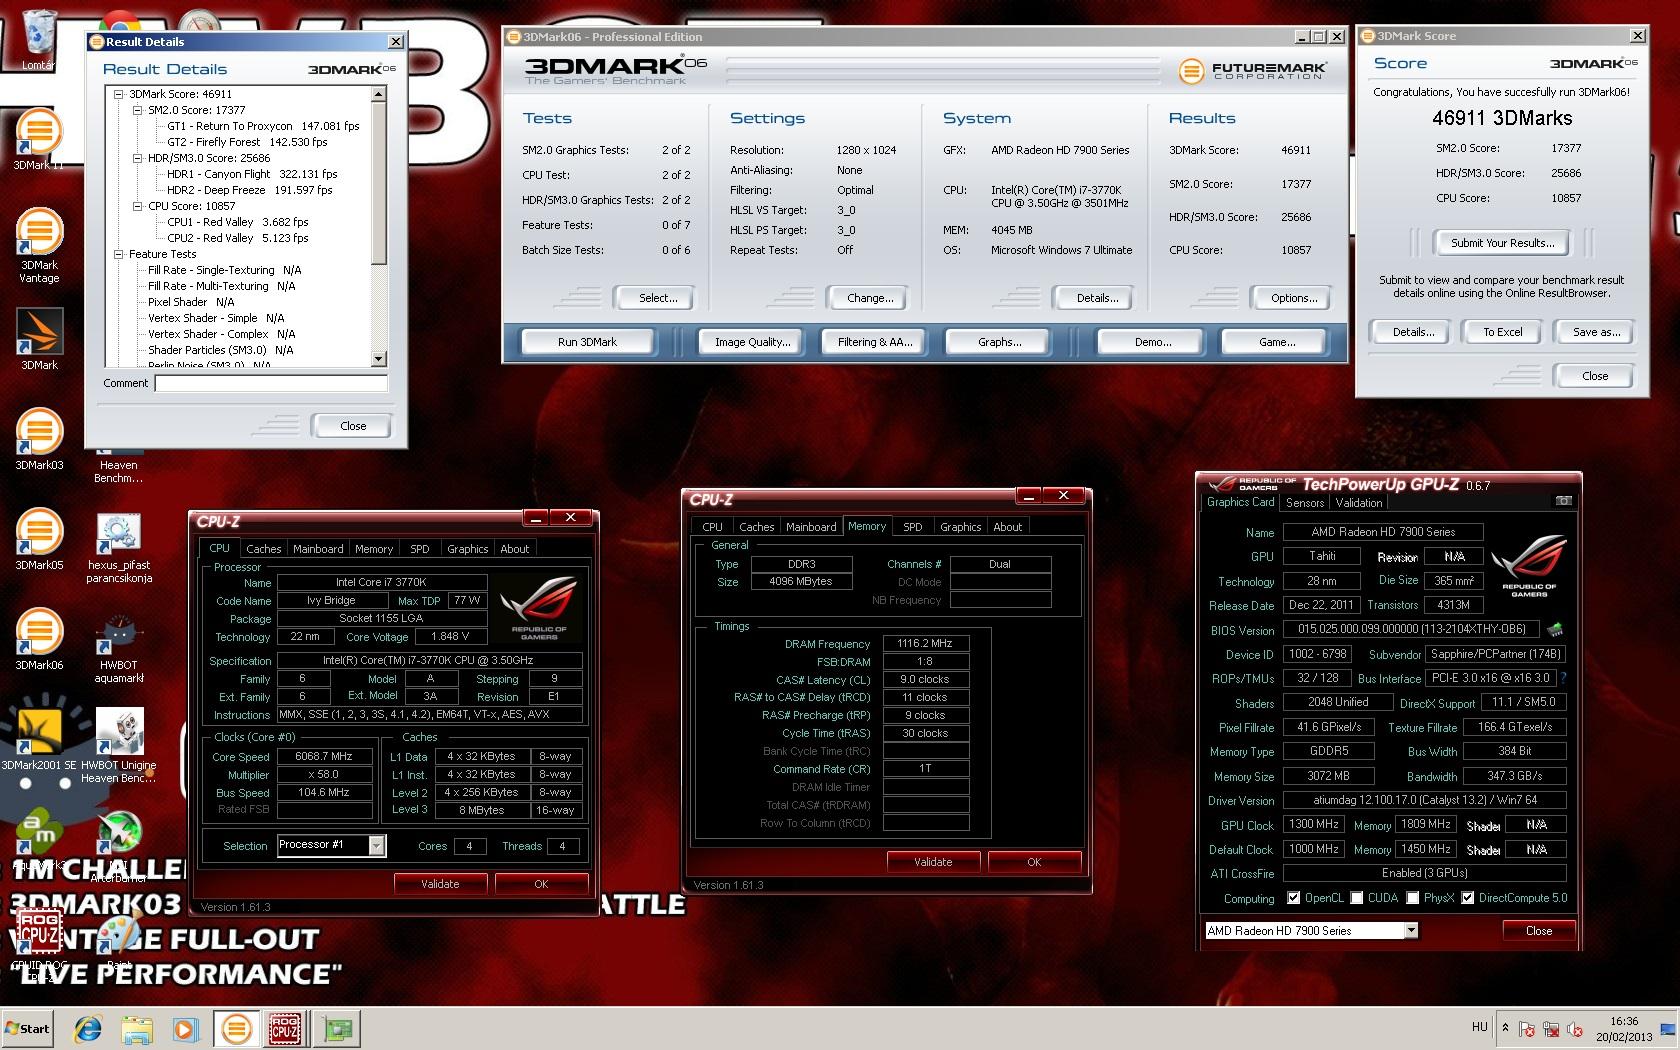Collapse the Feature Tests tree node
The image size is (1680, 1050).
point(119,254)
